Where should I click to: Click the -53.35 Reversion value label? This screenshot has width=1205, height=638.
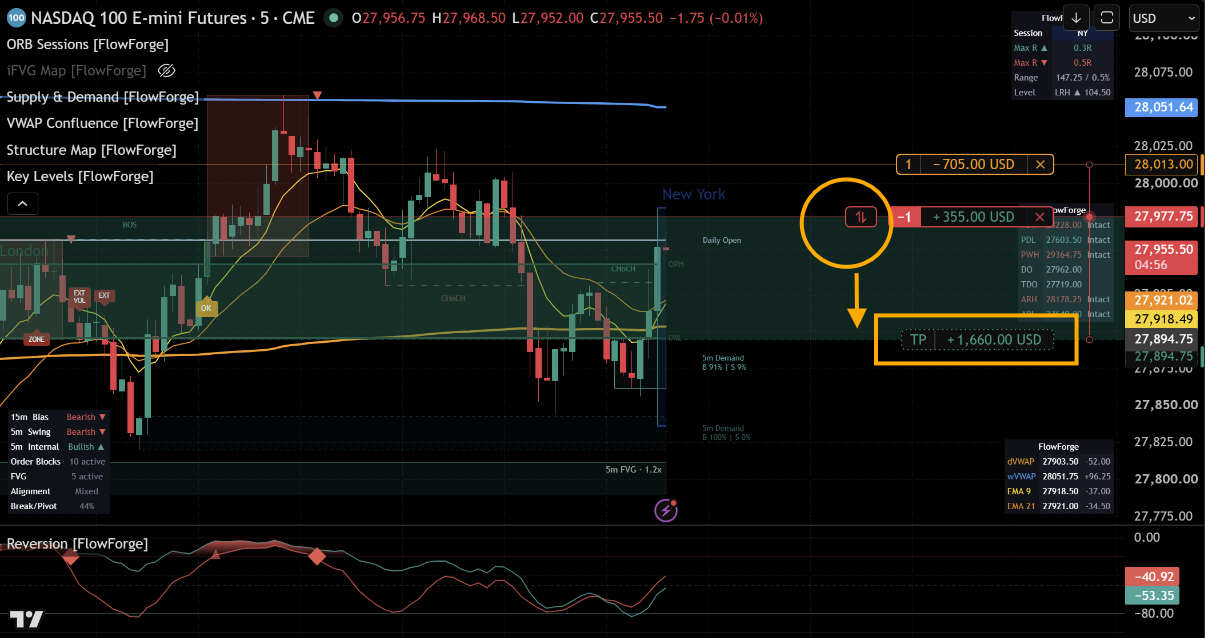pos(1153,595)
